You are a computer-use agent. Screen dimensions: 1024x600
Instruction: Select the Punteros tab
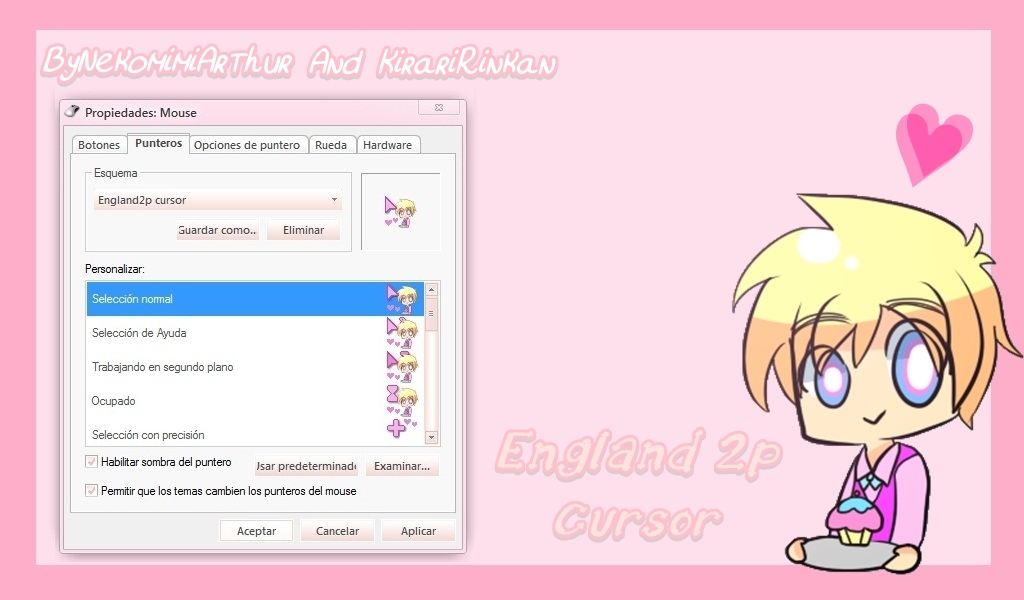coord(158,143)
